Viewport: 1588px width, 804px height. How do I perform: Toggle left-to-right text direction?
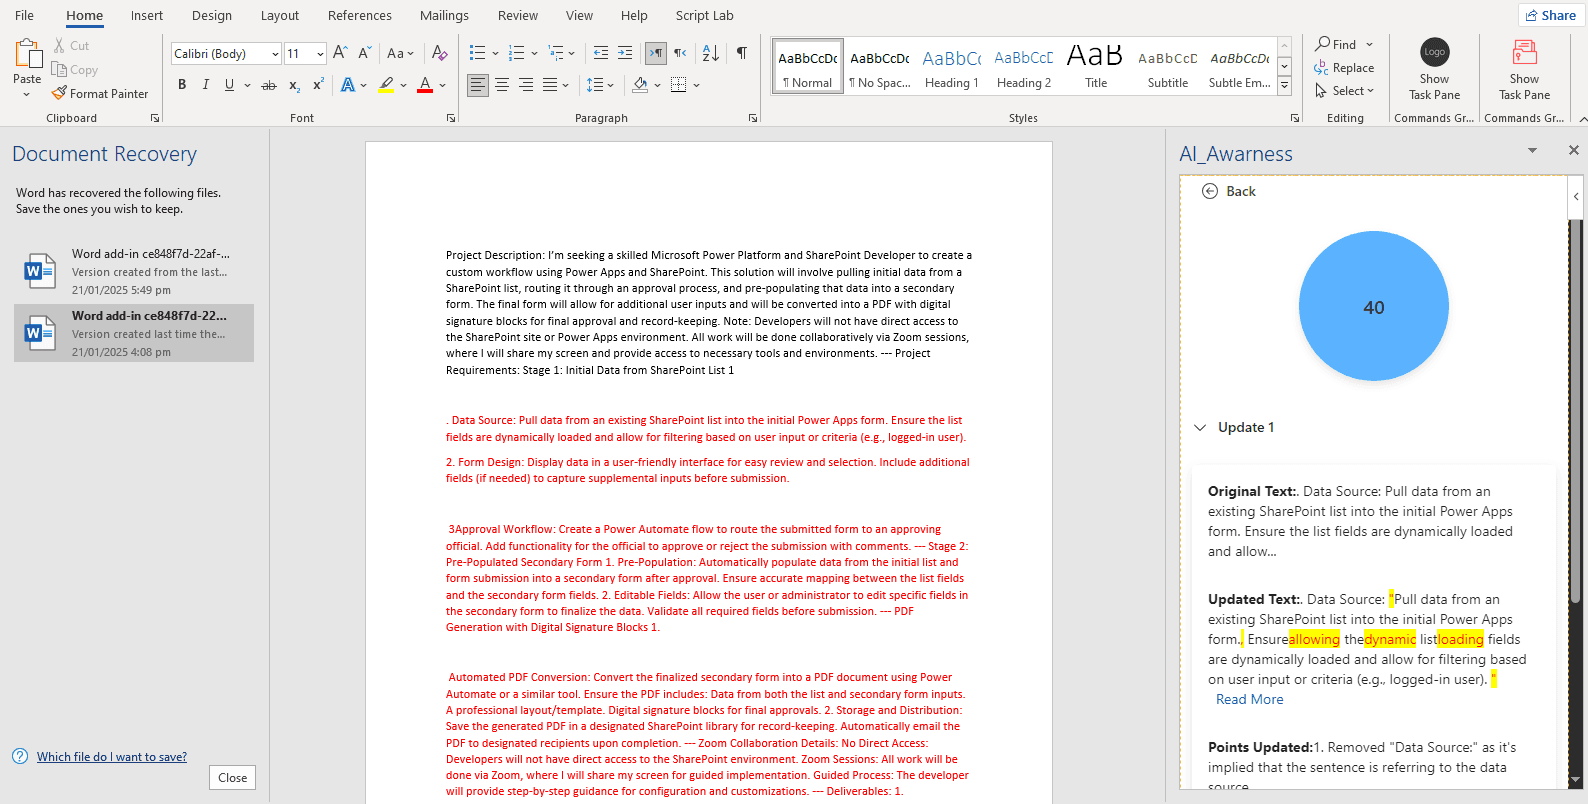pyautogui.click(x=655, y=53)
